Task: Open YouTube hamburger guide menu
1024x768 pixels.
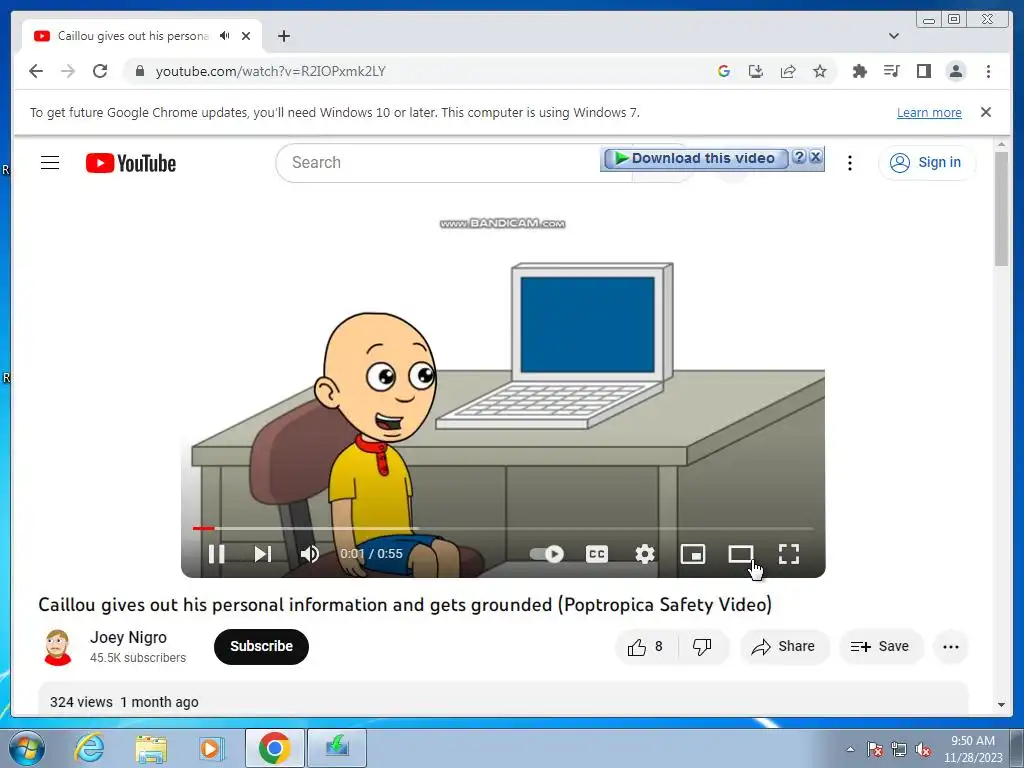Action: point(50,163)
